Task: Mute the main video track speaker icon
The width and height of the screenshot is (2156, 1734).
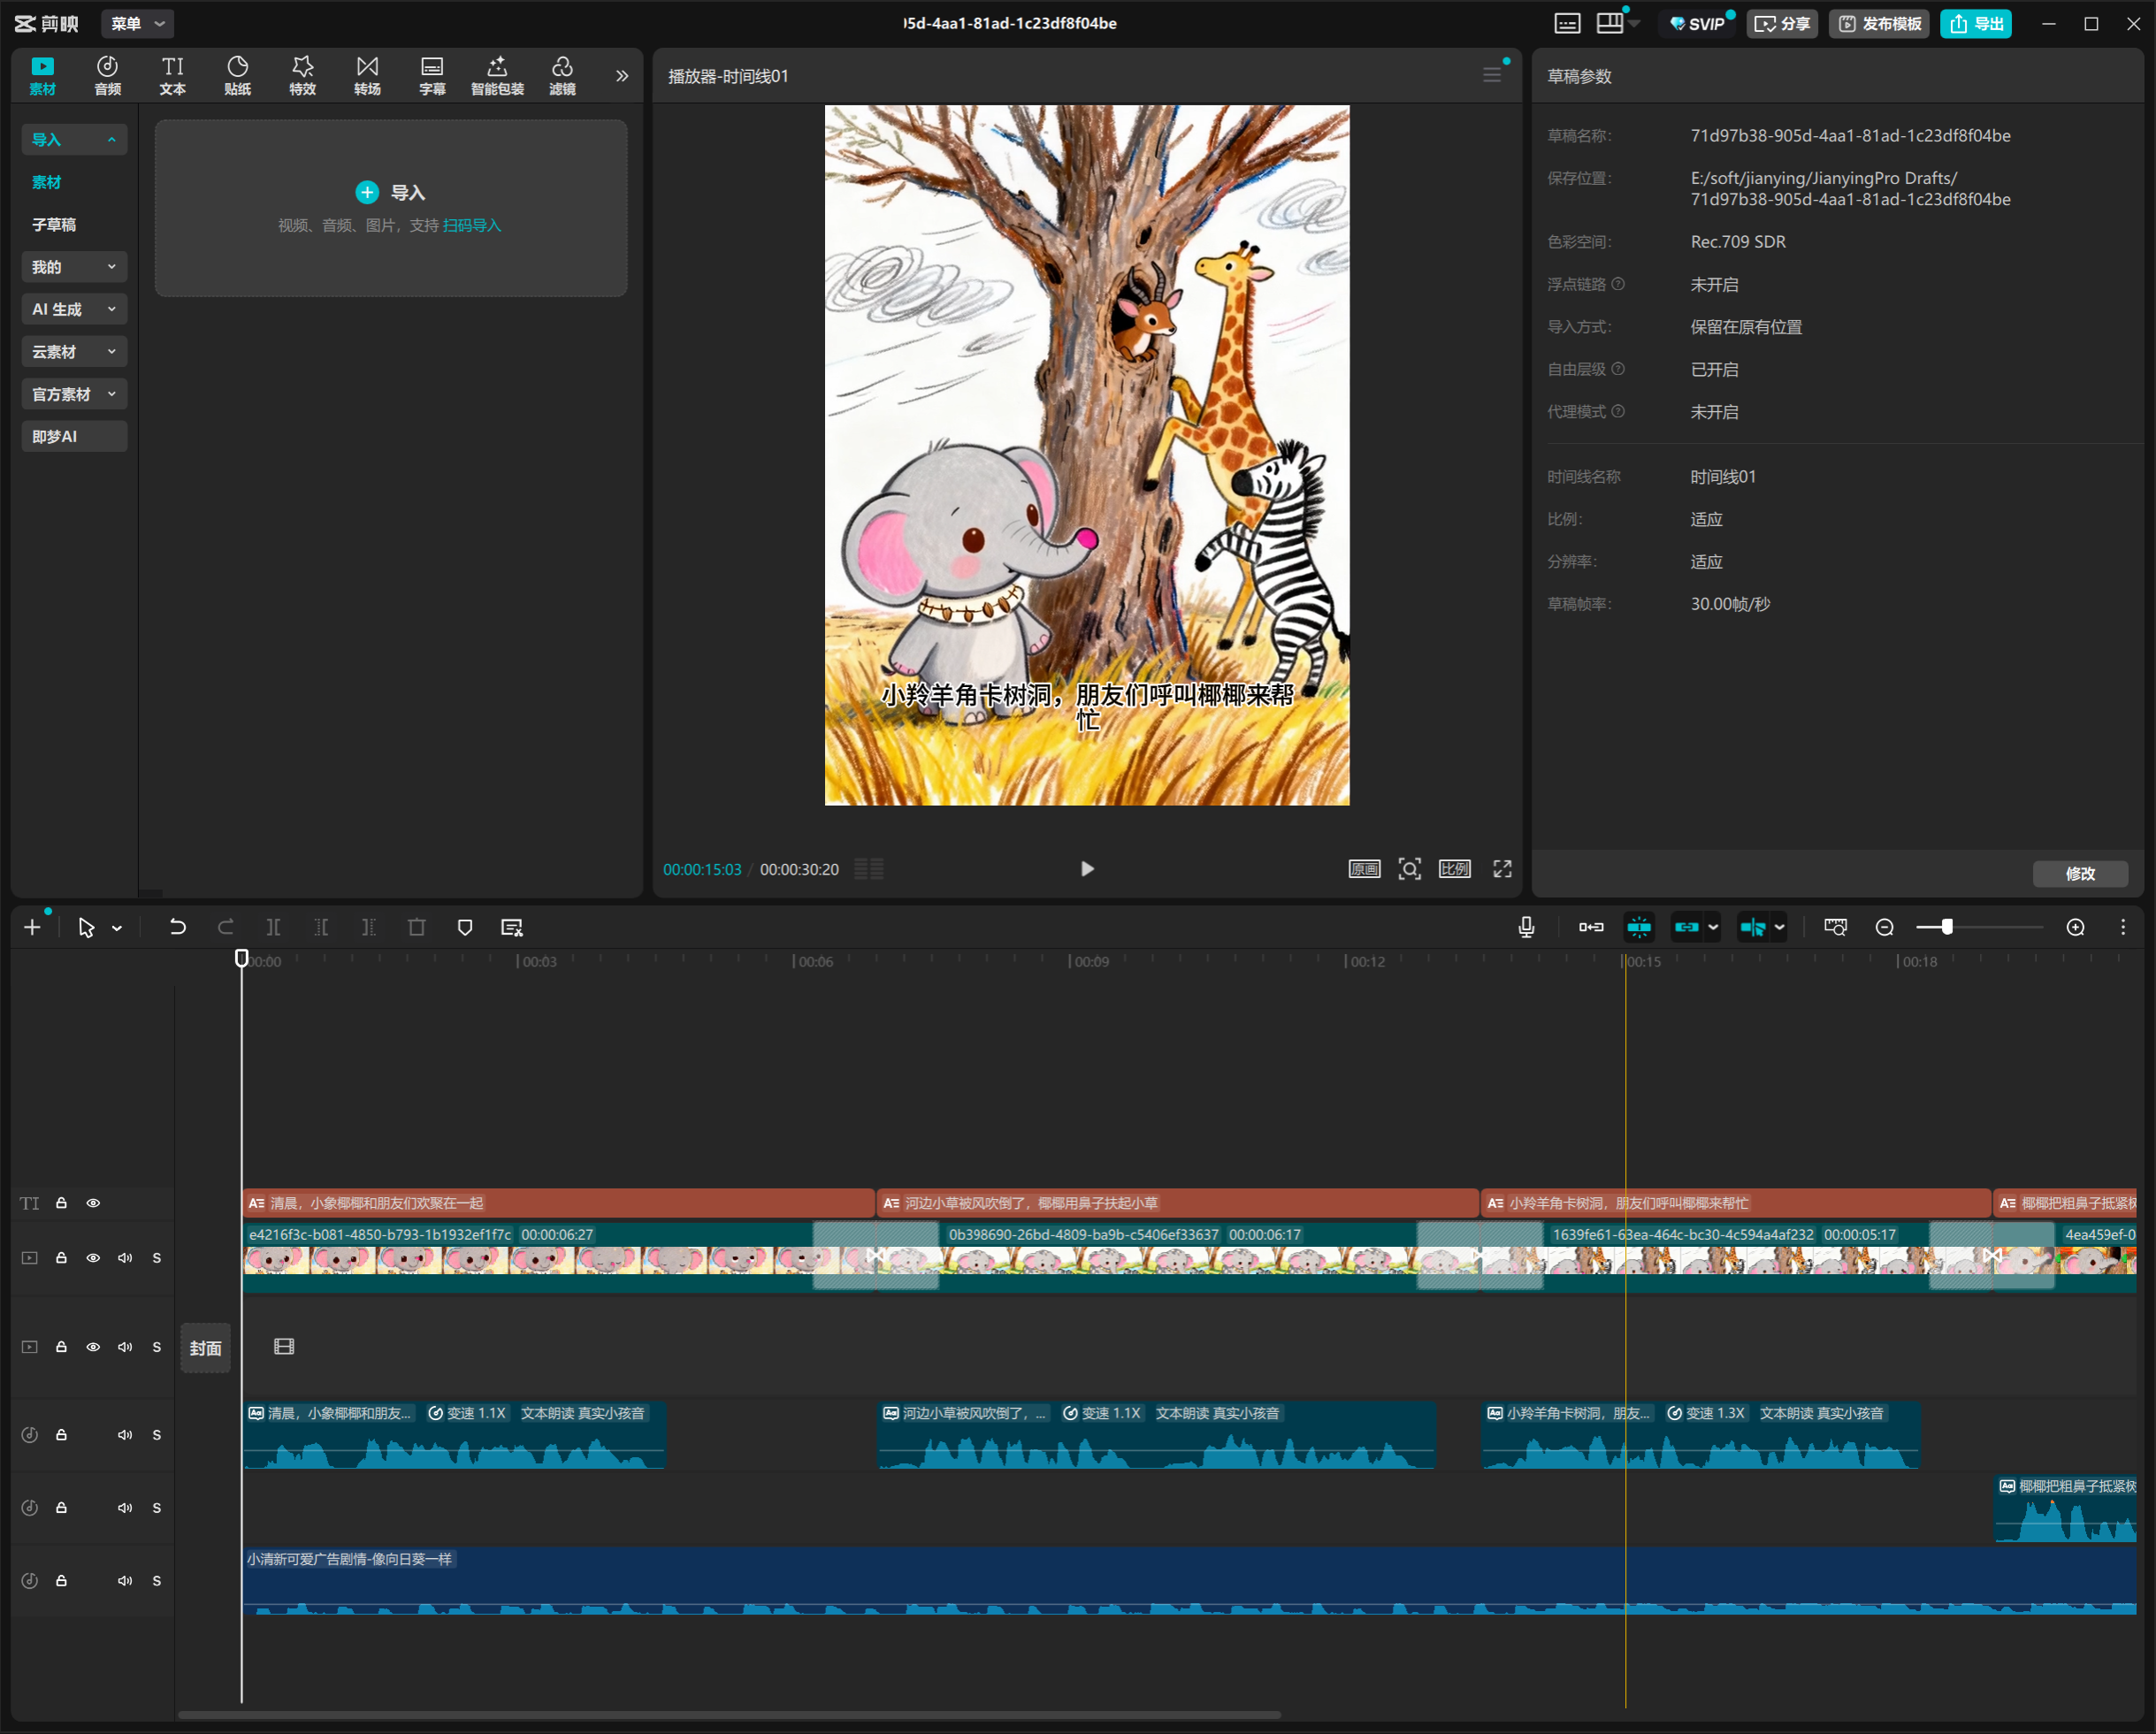Action: [x=125, y=1258]
